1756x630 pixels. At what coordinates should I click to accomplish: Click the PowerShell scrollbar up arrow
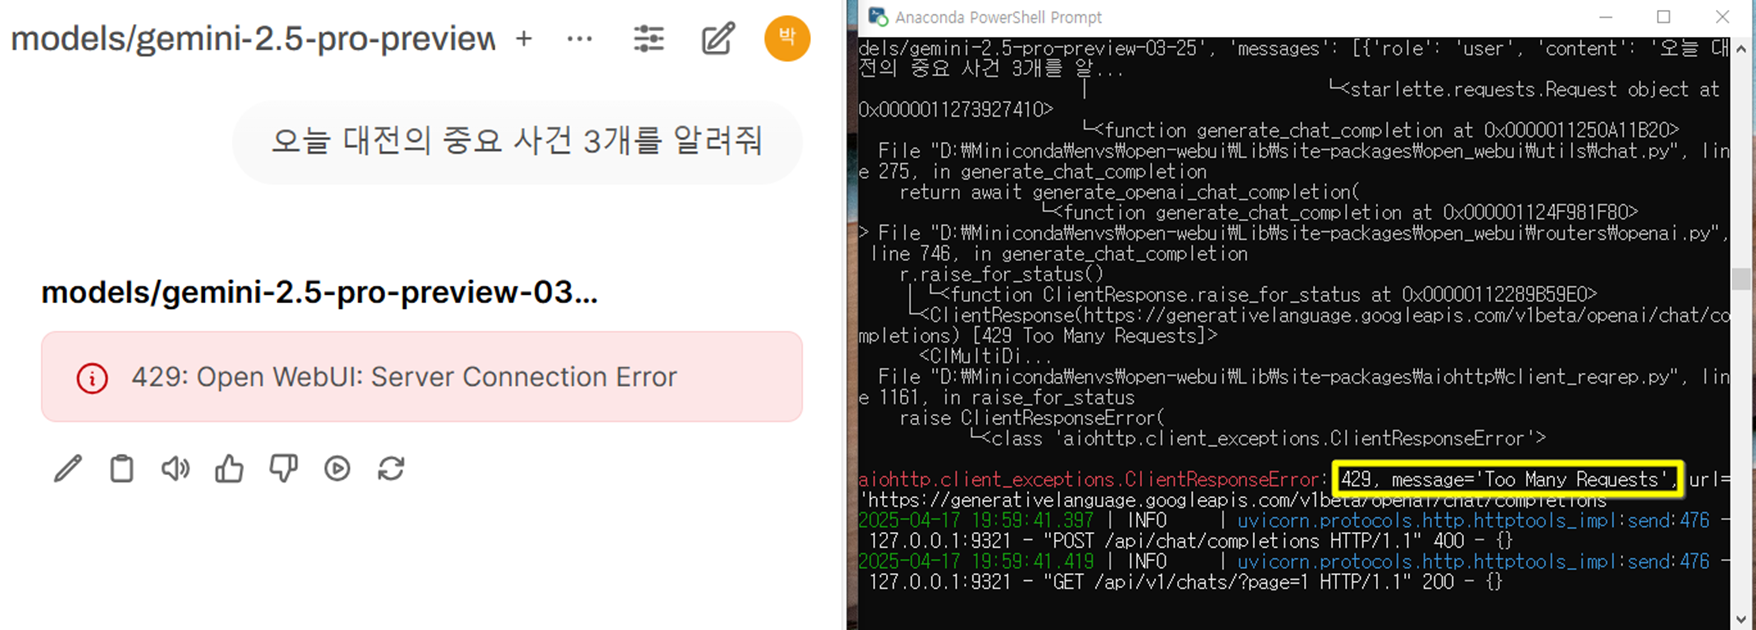pyautogui.click(x=1741, y=48)
